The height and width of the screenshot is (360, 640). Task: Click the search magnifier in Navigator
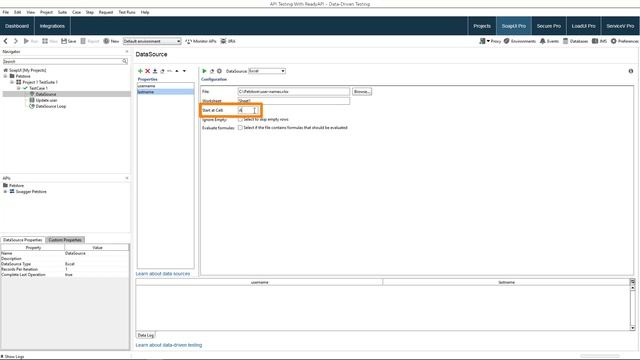point(124,61)
